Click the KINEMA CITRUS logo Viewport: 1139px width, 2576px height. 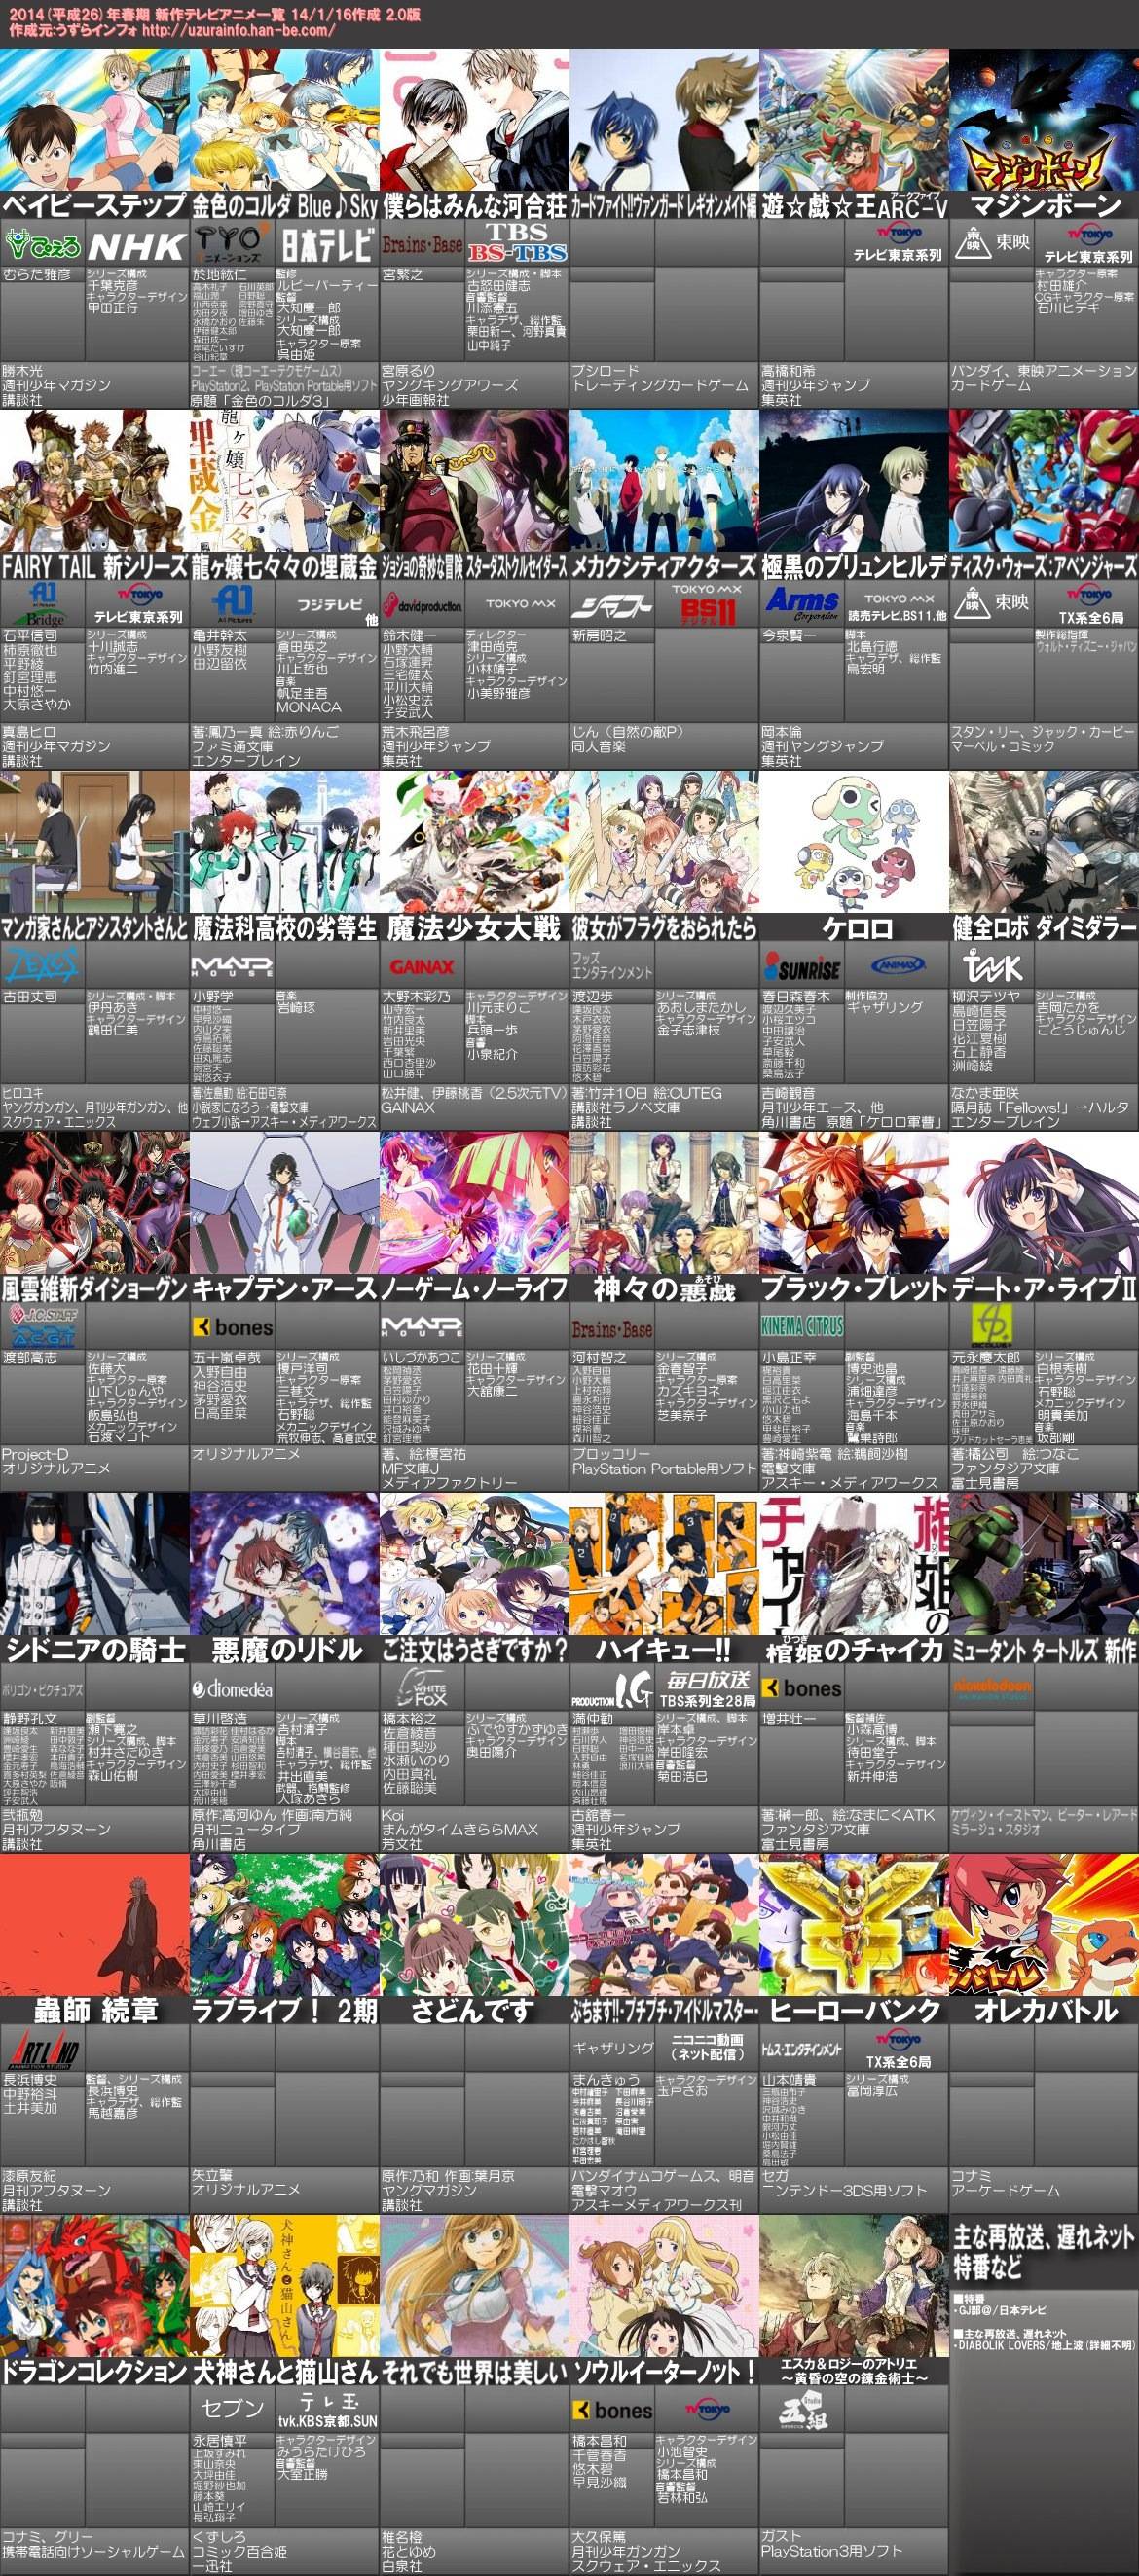click(802, 1327)
